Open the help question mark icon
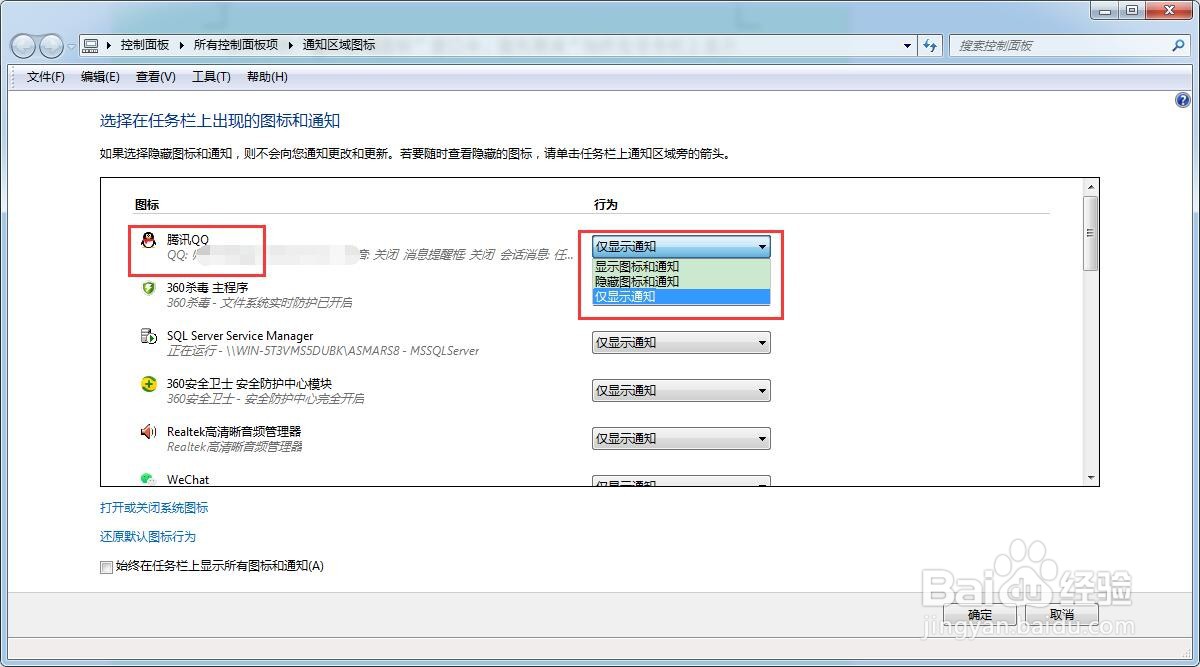This screenshot has height=667, width=1200. pyautogui.click(x=1183, y=100)
